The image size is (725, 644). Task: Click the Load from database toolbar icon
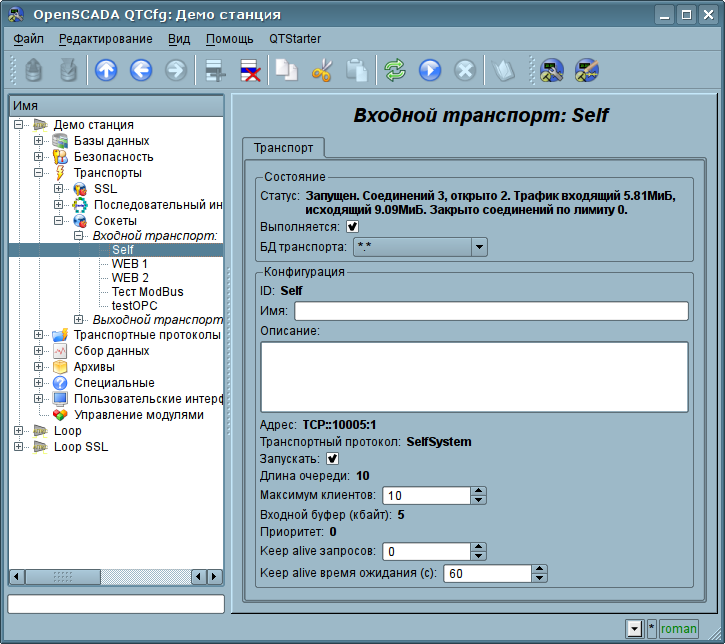coord(33,71)
